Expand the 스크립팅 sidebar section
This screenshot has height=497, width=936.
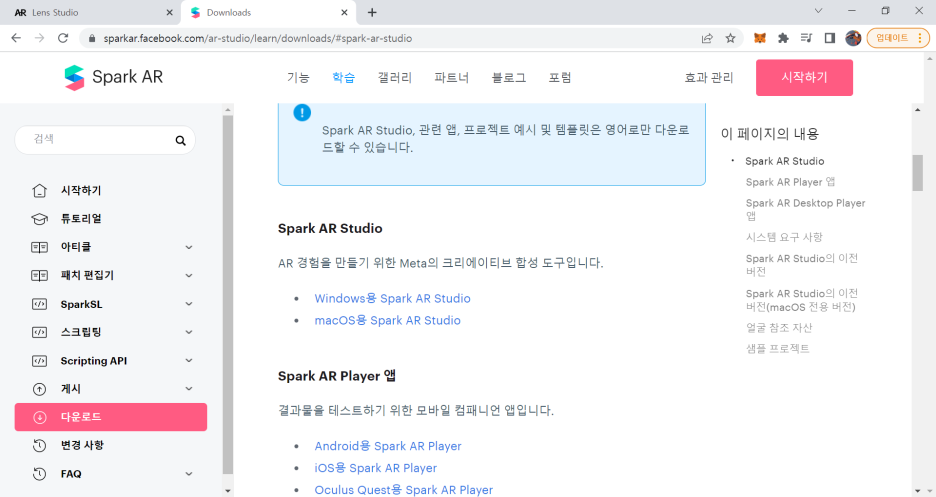coord(189,332)
